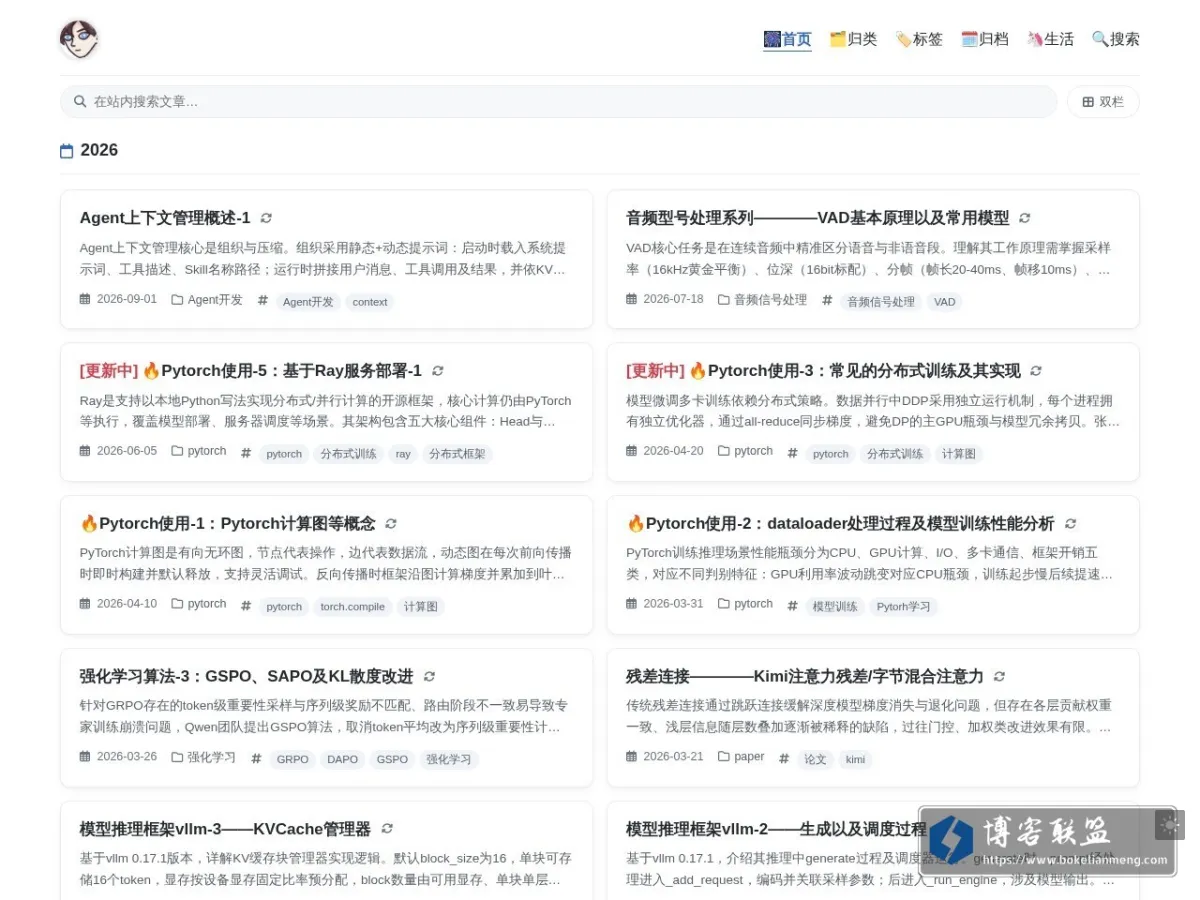Focus the 在站内搜索文章 search field
The height and width of the screenshot is (900, 1200).
click(x=558, y=102)
